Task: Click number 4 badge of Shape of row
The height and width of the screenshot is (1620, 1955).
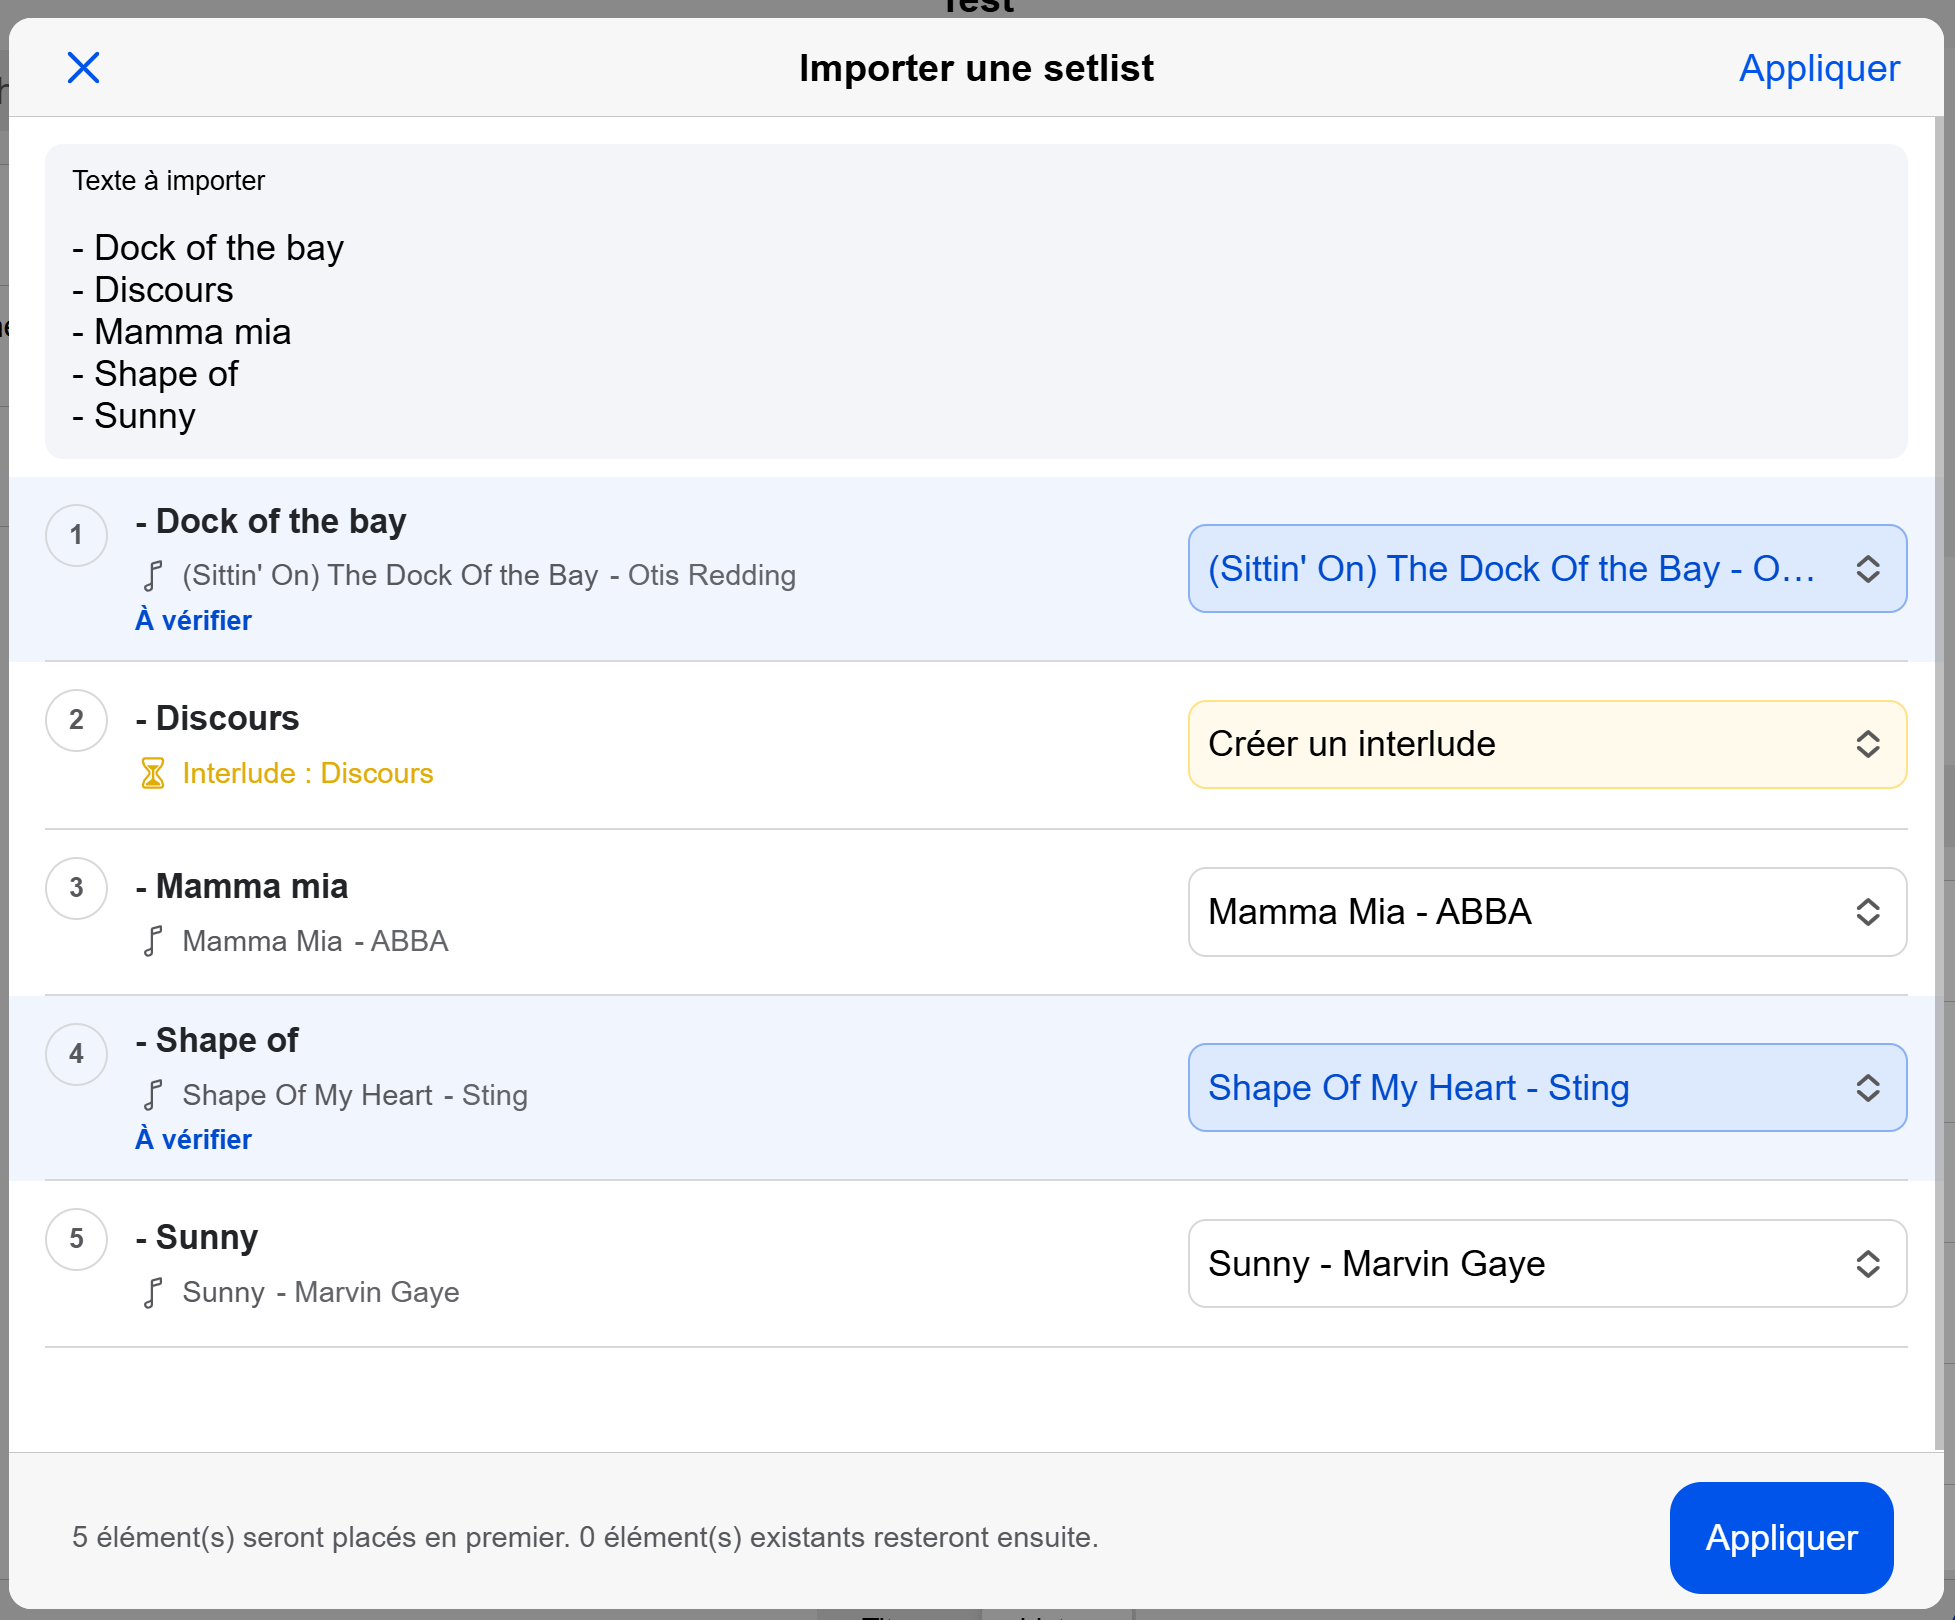Action: click(x=76, y=1054)
